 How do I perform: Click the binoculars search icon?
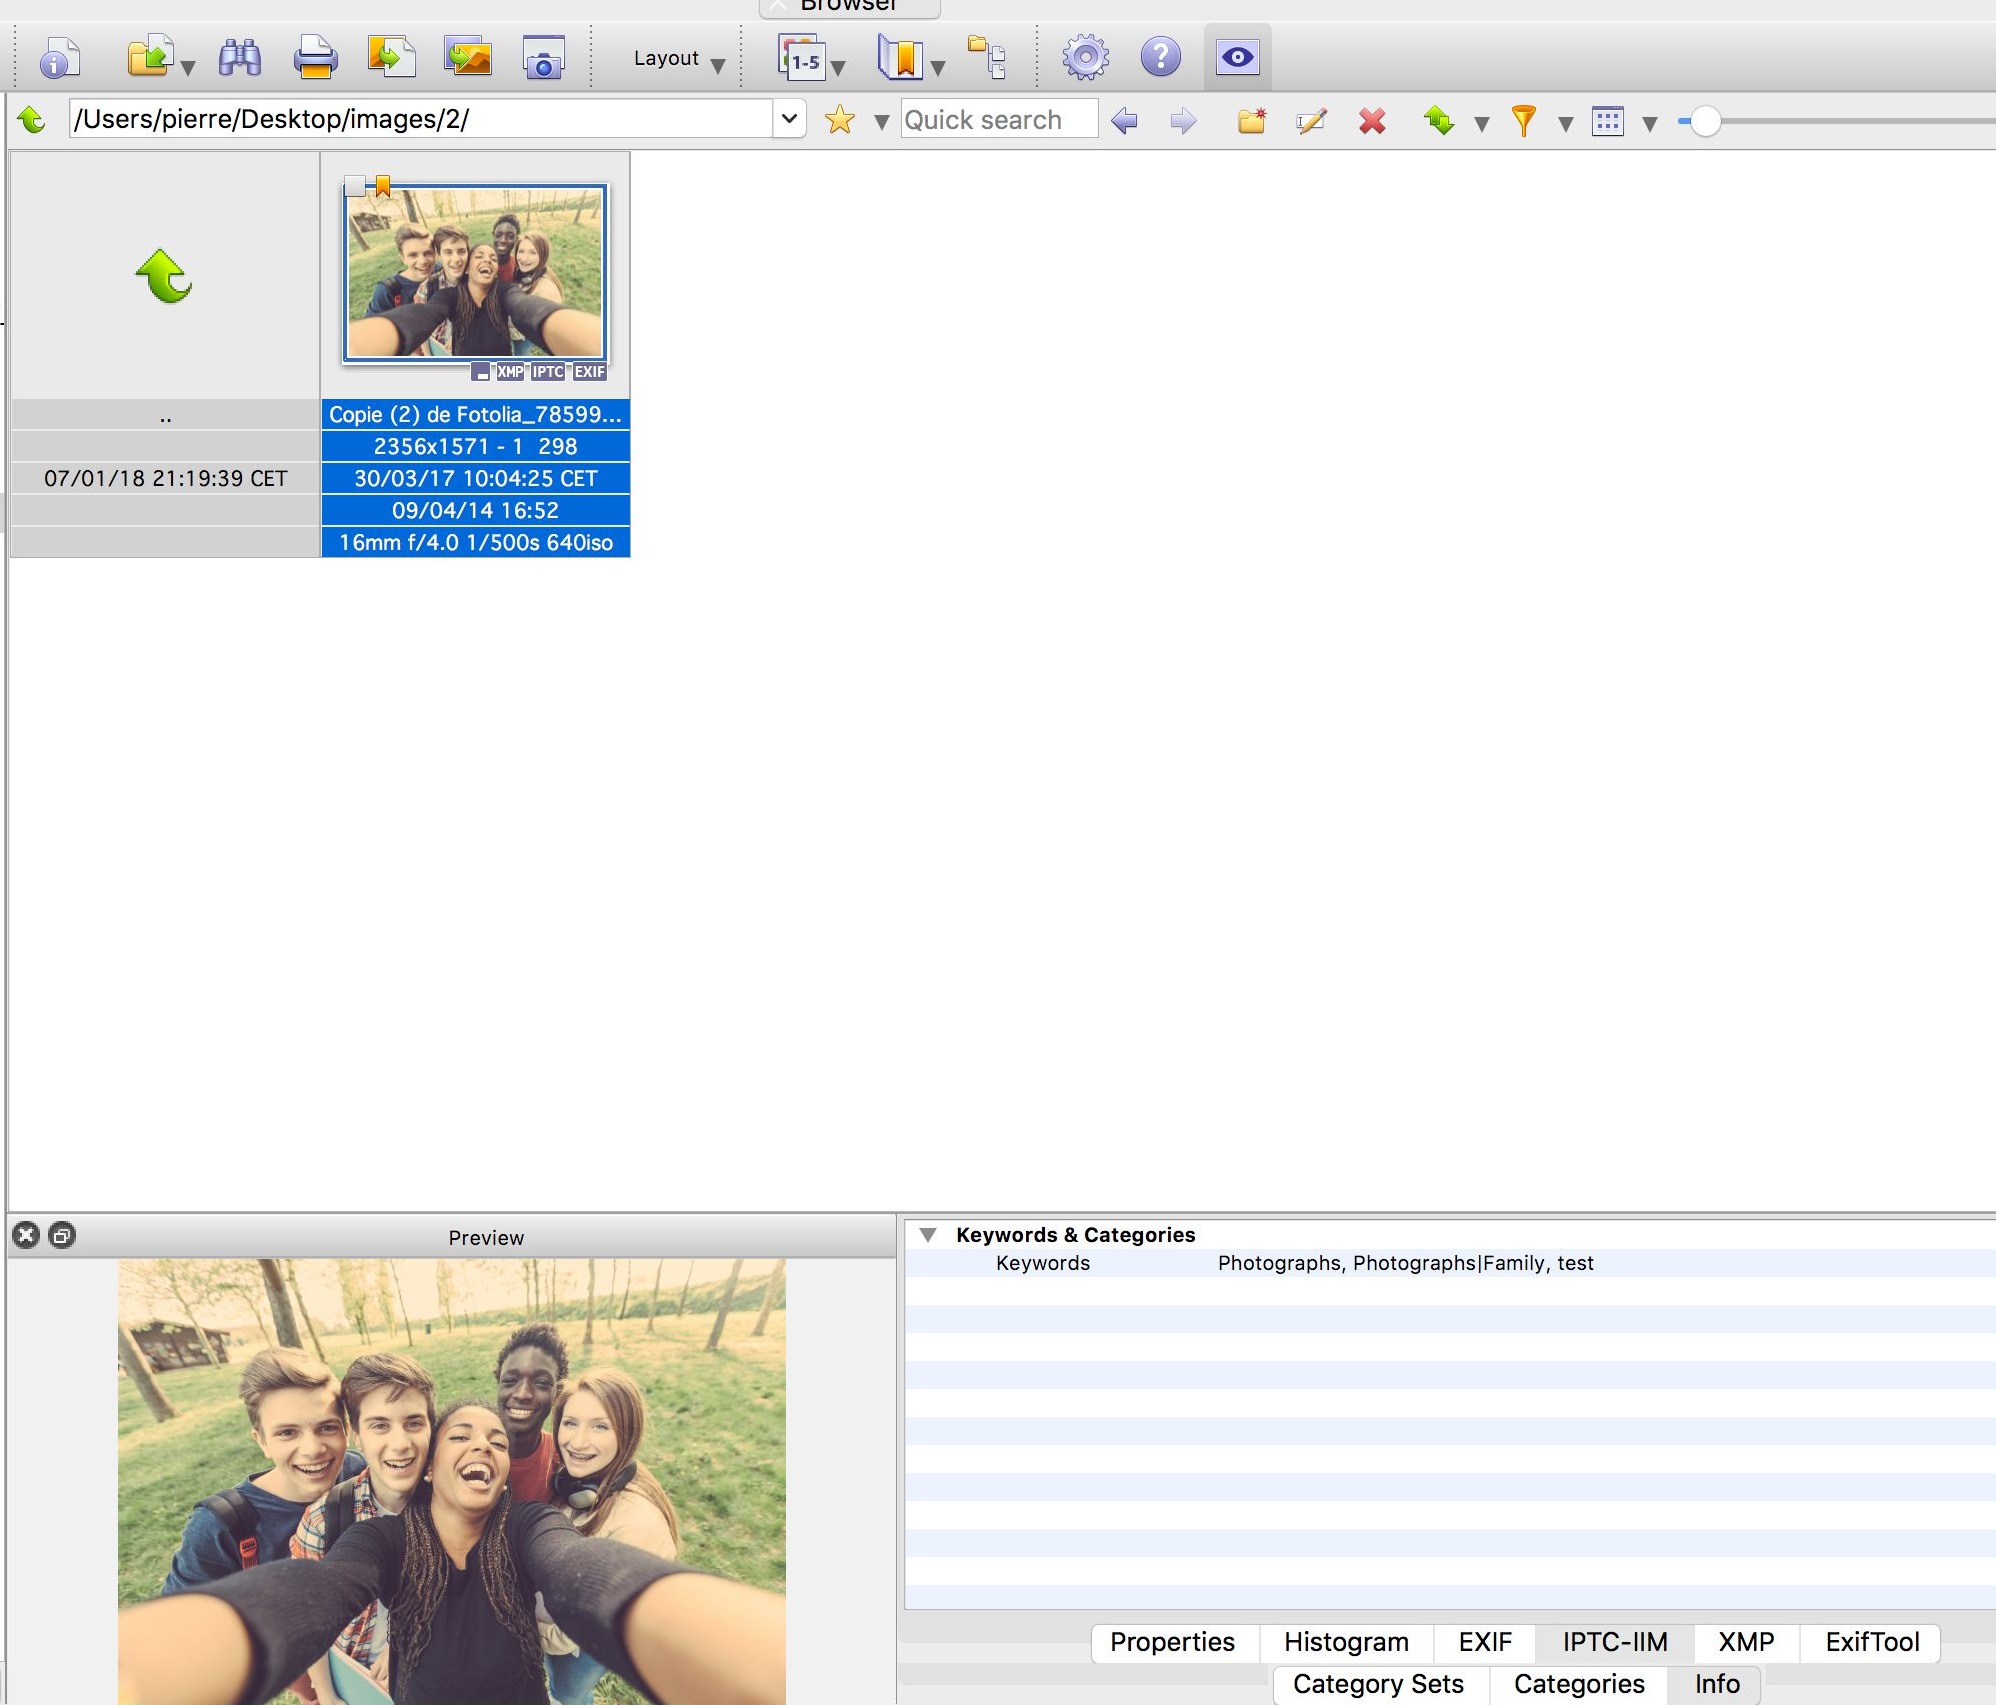pos(240,58)
